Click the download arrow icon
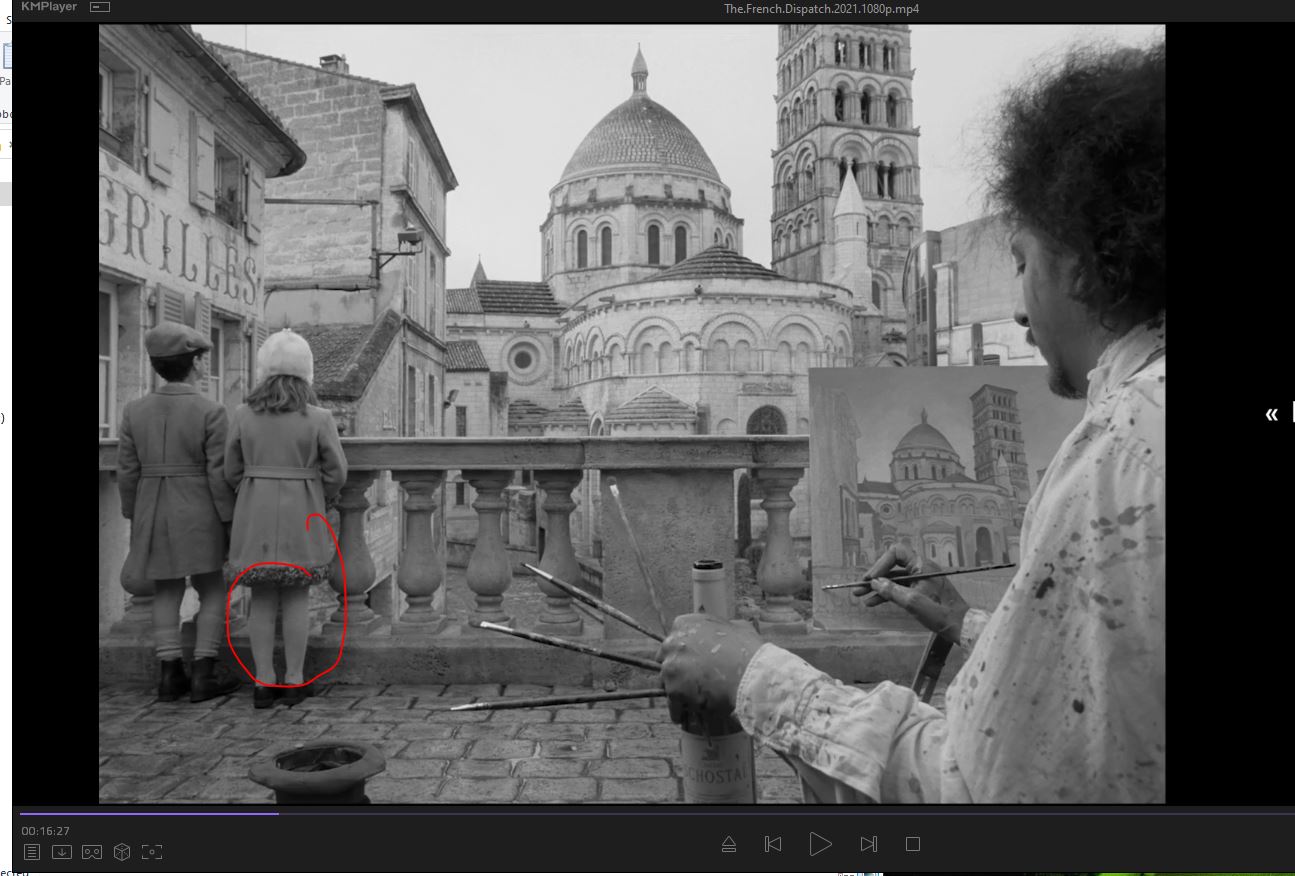Viewport: 1295px width, 876px height. (x=62, y=852)
